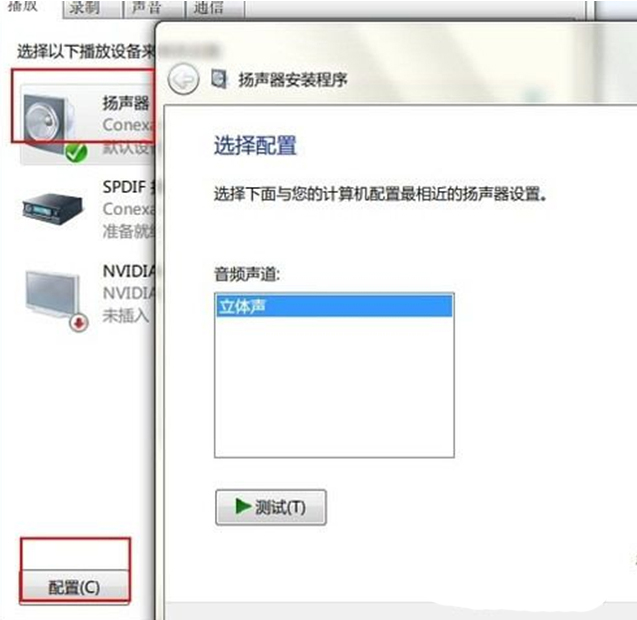Viewport: 637px width, 620px height.
Task: Click the green default-device checkmark badge
Action: [76, 153]
